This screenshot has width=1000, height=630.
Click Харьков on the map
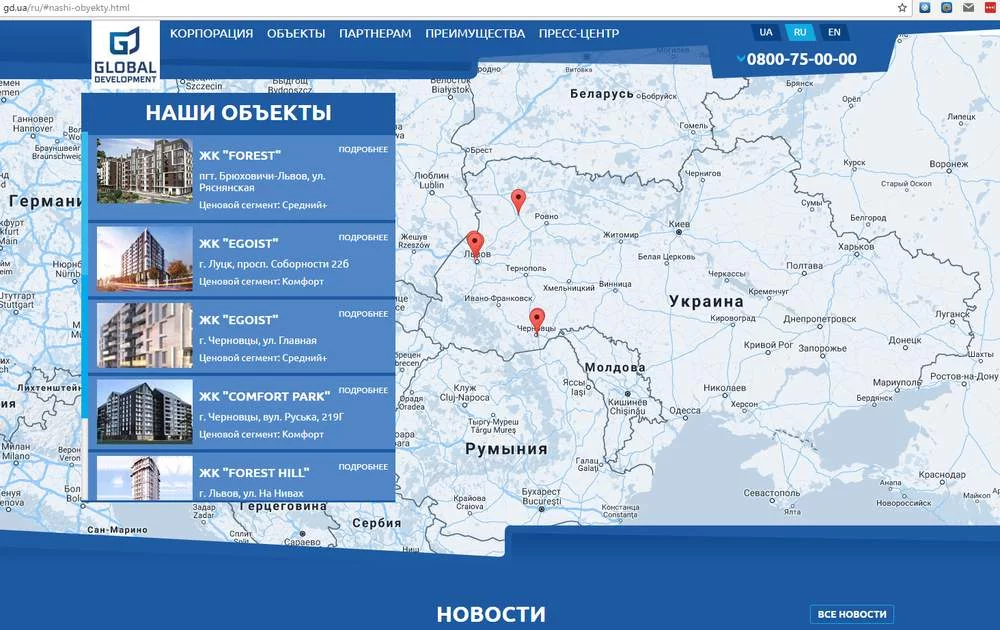click(x=856, y=247)
